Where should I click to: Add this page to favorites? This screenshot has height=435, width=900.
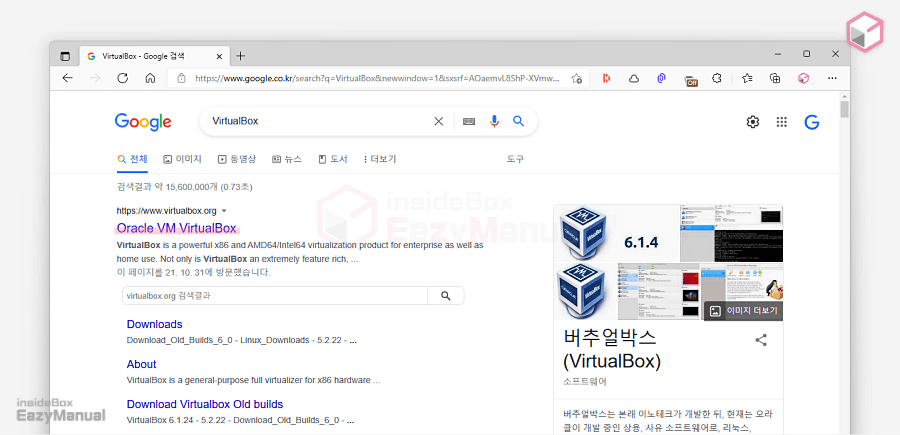point(577,79)
